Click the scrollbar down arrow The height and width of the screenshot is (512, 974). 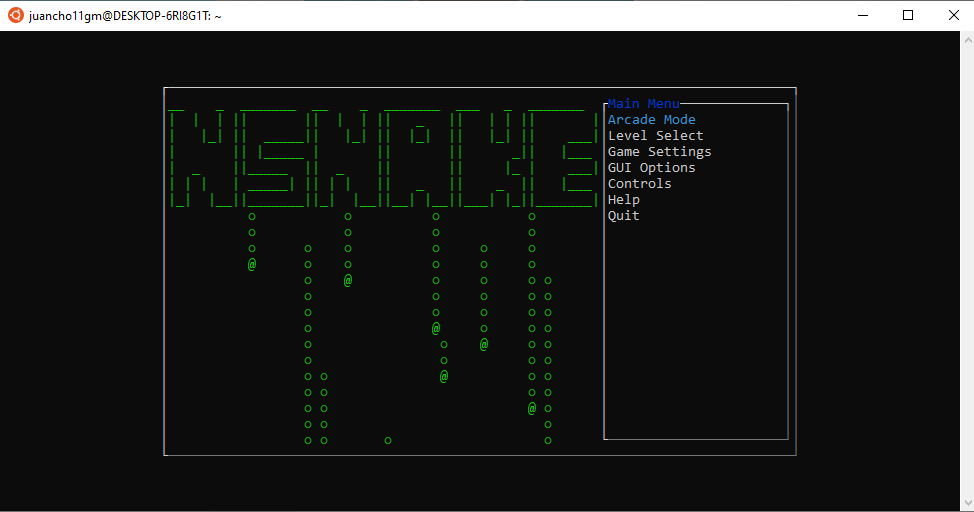pos(968,503)
